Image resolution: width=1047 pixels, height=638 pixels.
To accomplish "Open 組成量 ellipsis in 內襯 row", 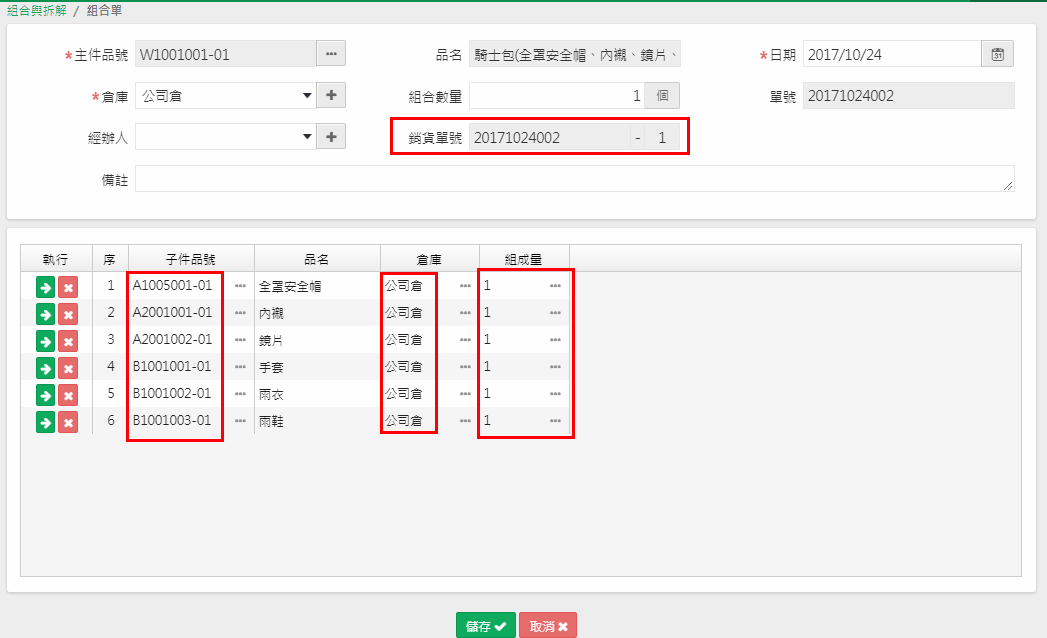I will [x=556, y=313].
